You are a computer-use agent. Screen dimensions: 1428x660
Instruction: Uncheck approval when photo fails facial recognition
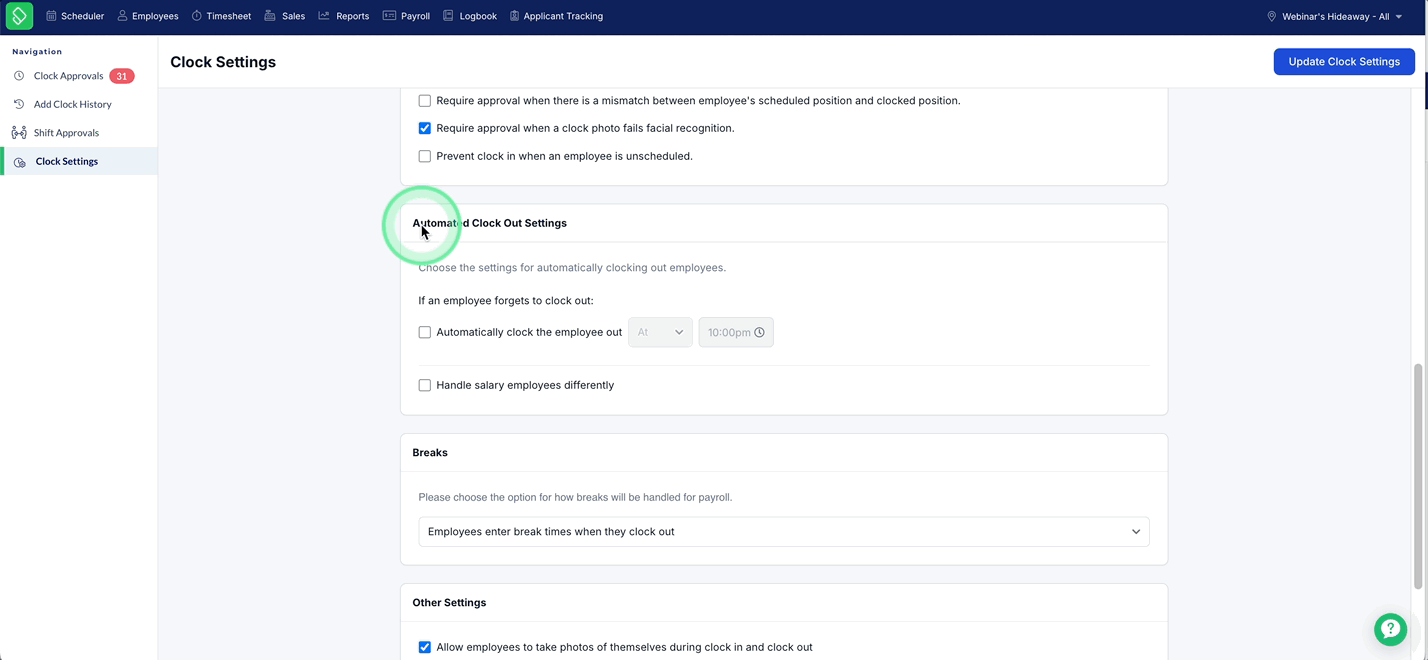pos(425,128)
